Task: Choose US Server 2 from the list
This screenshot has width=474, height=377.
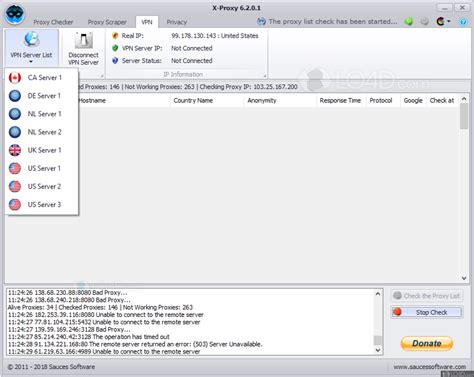Action: pos(42,186)
